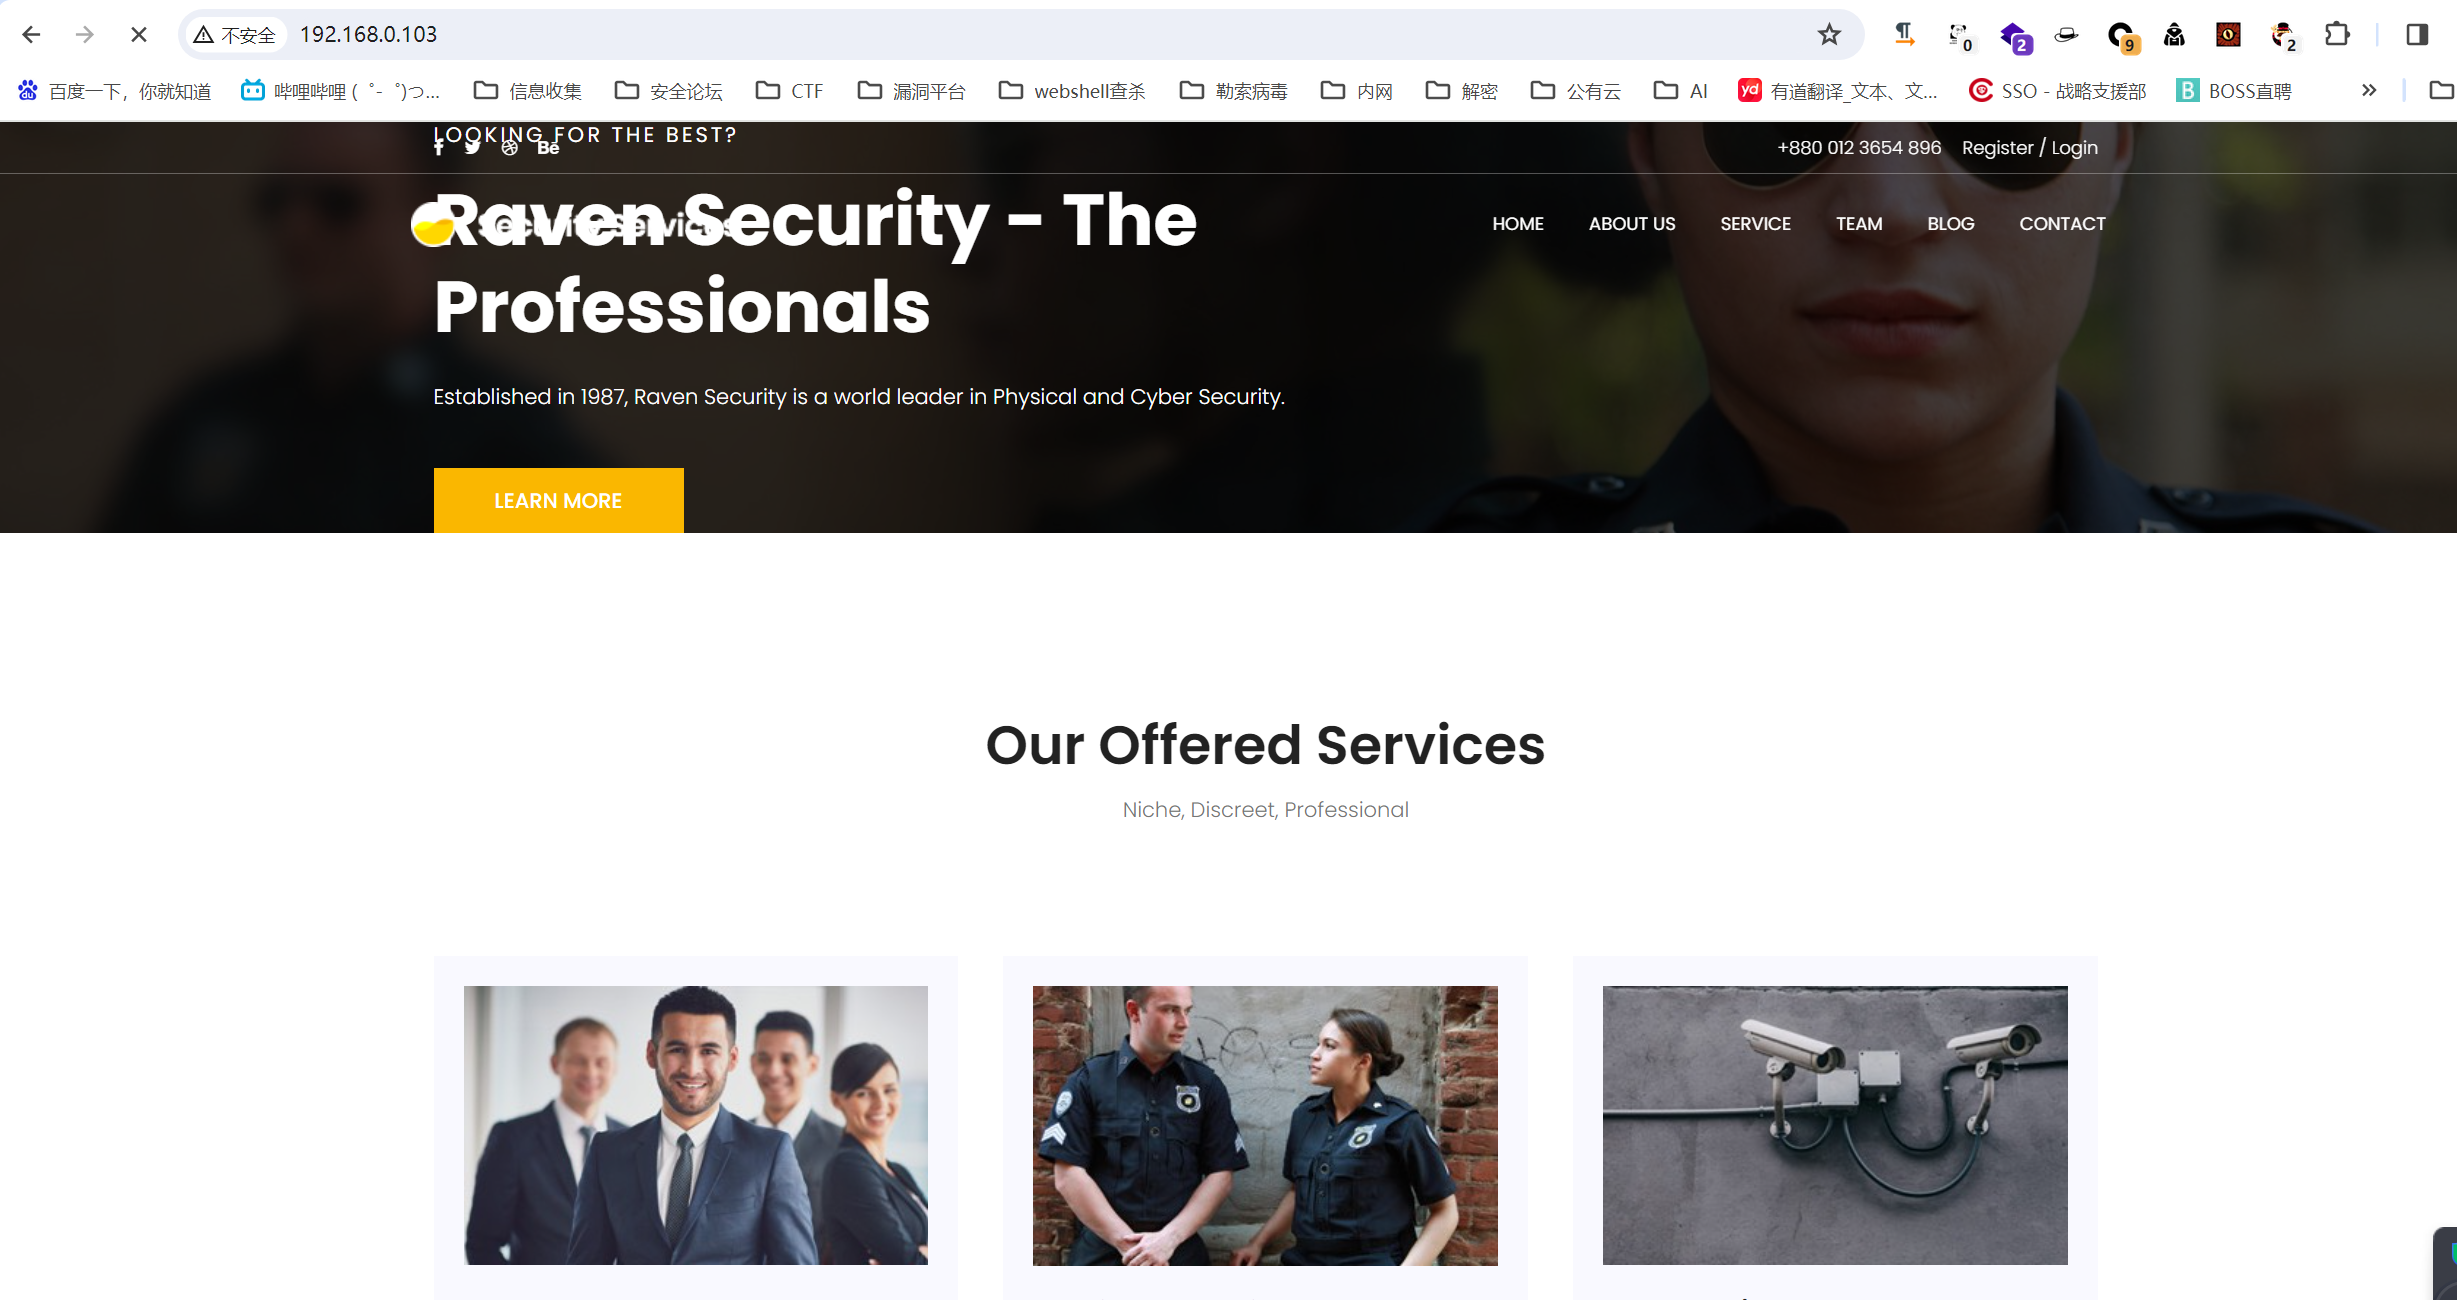
Task: Open the 不安全 site security indicator
Action: point(235,35)
